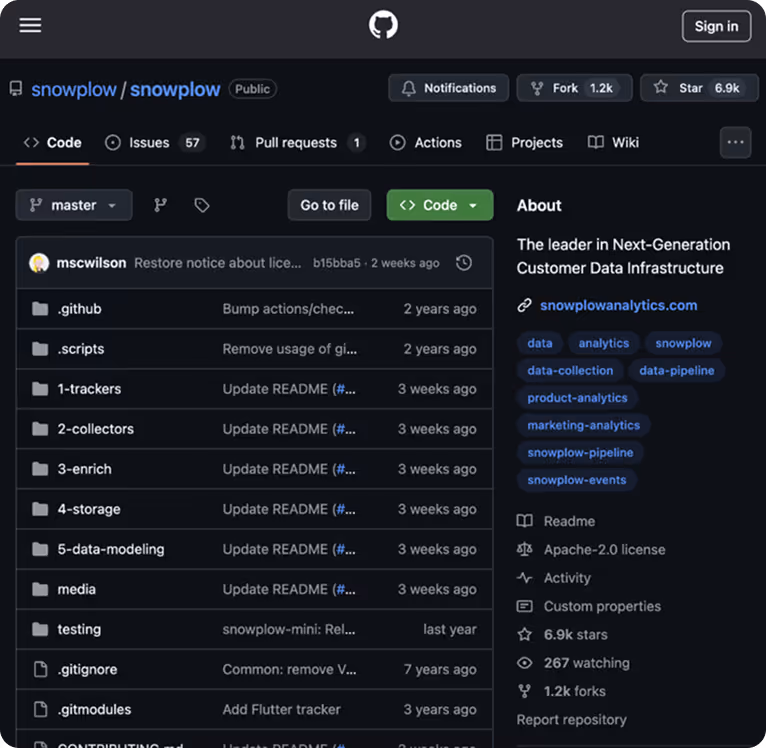Click the GitHub logo icon
This screenshot has width=766, height=748.
383,25
